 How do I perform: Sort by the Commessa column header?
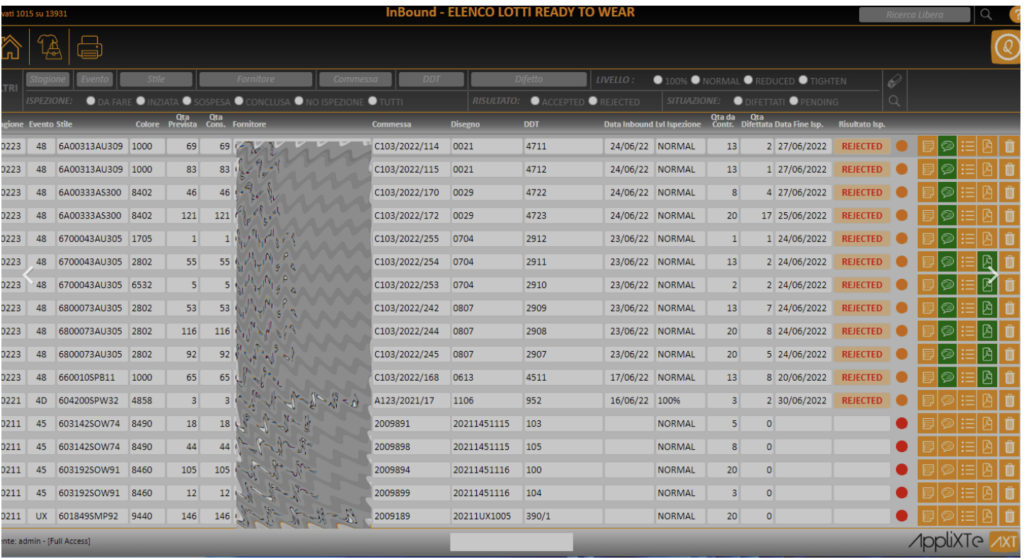pos(391,124)
